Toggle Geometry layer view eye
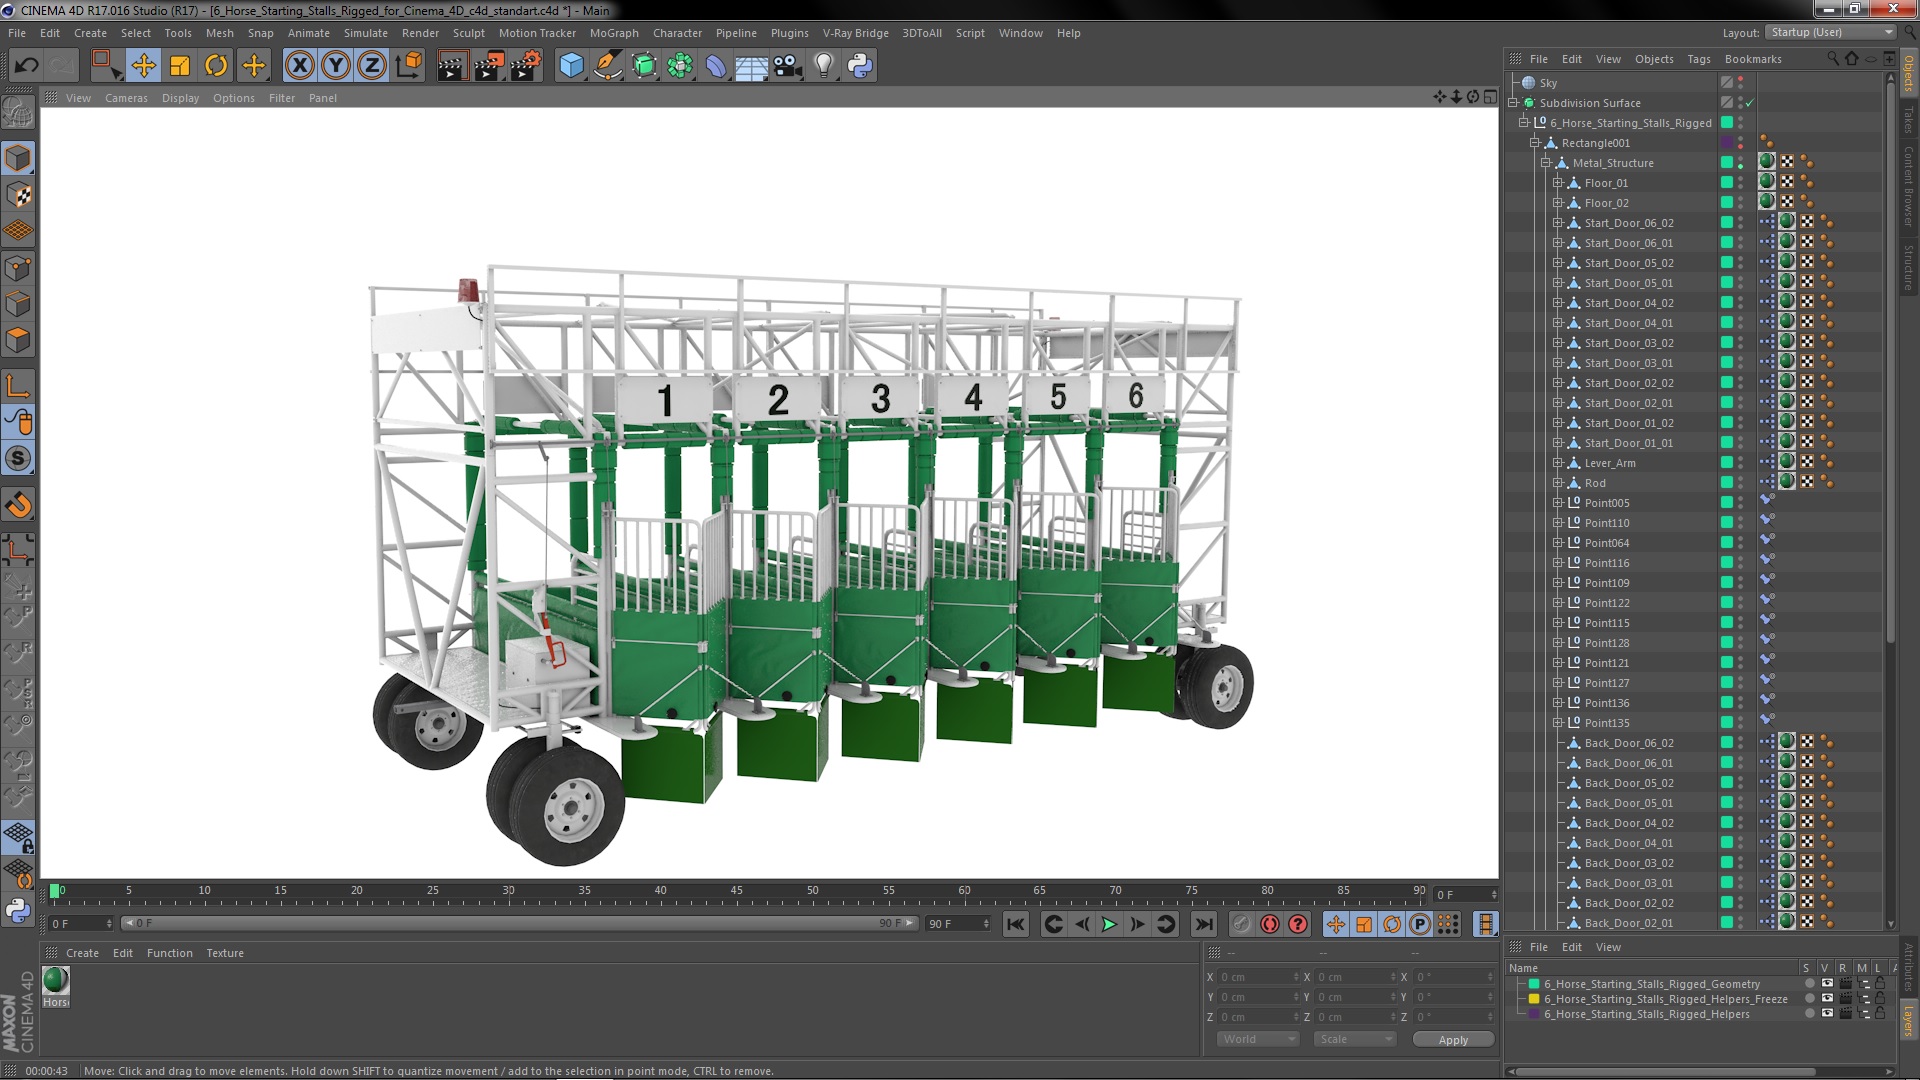1920x1080 pixels. pos(1827,984)
